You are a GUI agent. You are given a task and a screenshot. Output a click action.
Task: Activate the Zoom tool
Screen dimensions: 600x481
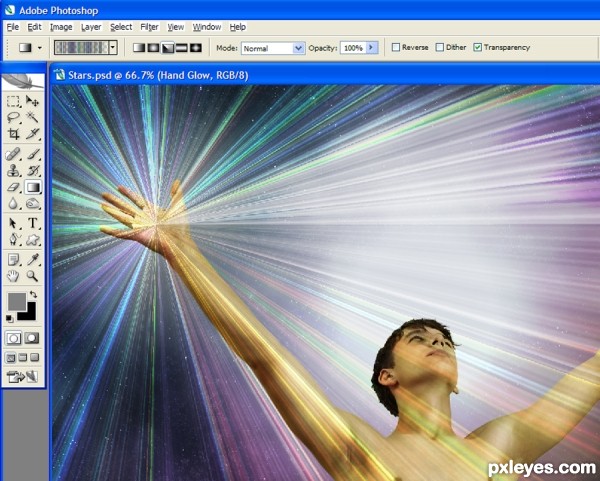click(x=33, y=276)
